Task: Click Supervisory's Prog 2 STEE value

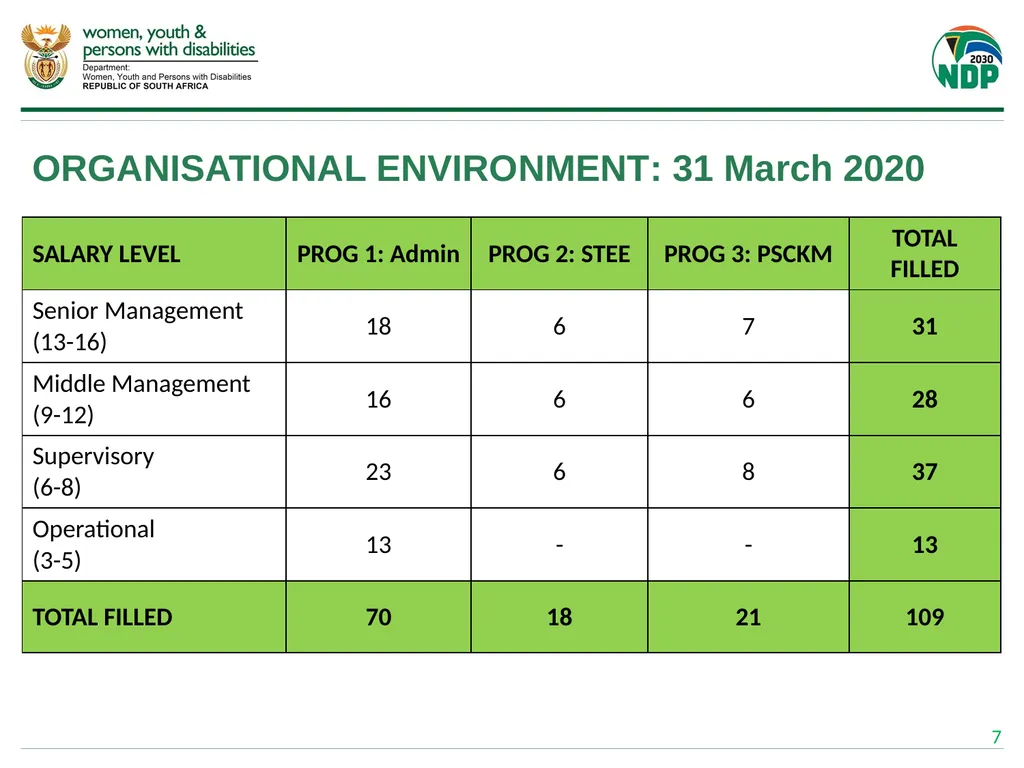Action: [560, 472]
